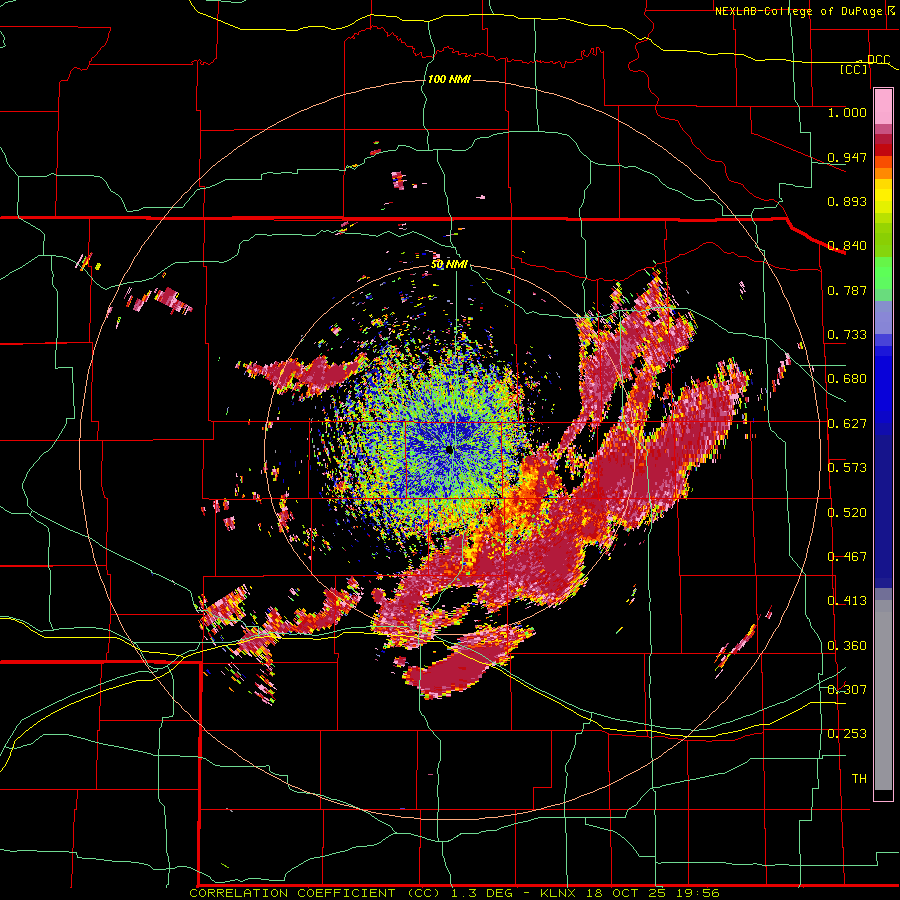Click the 0.253 legend value

[x=847, y=734]
